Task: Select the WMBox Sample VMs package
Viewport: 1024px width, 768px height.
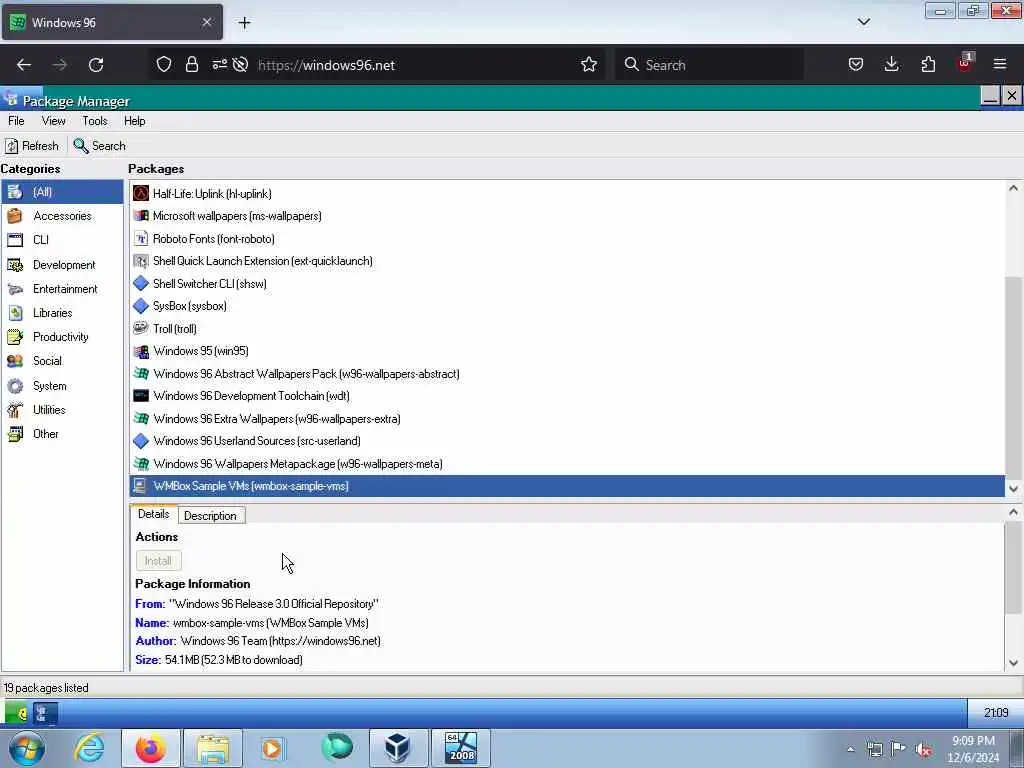Action: tap(567, 487)
